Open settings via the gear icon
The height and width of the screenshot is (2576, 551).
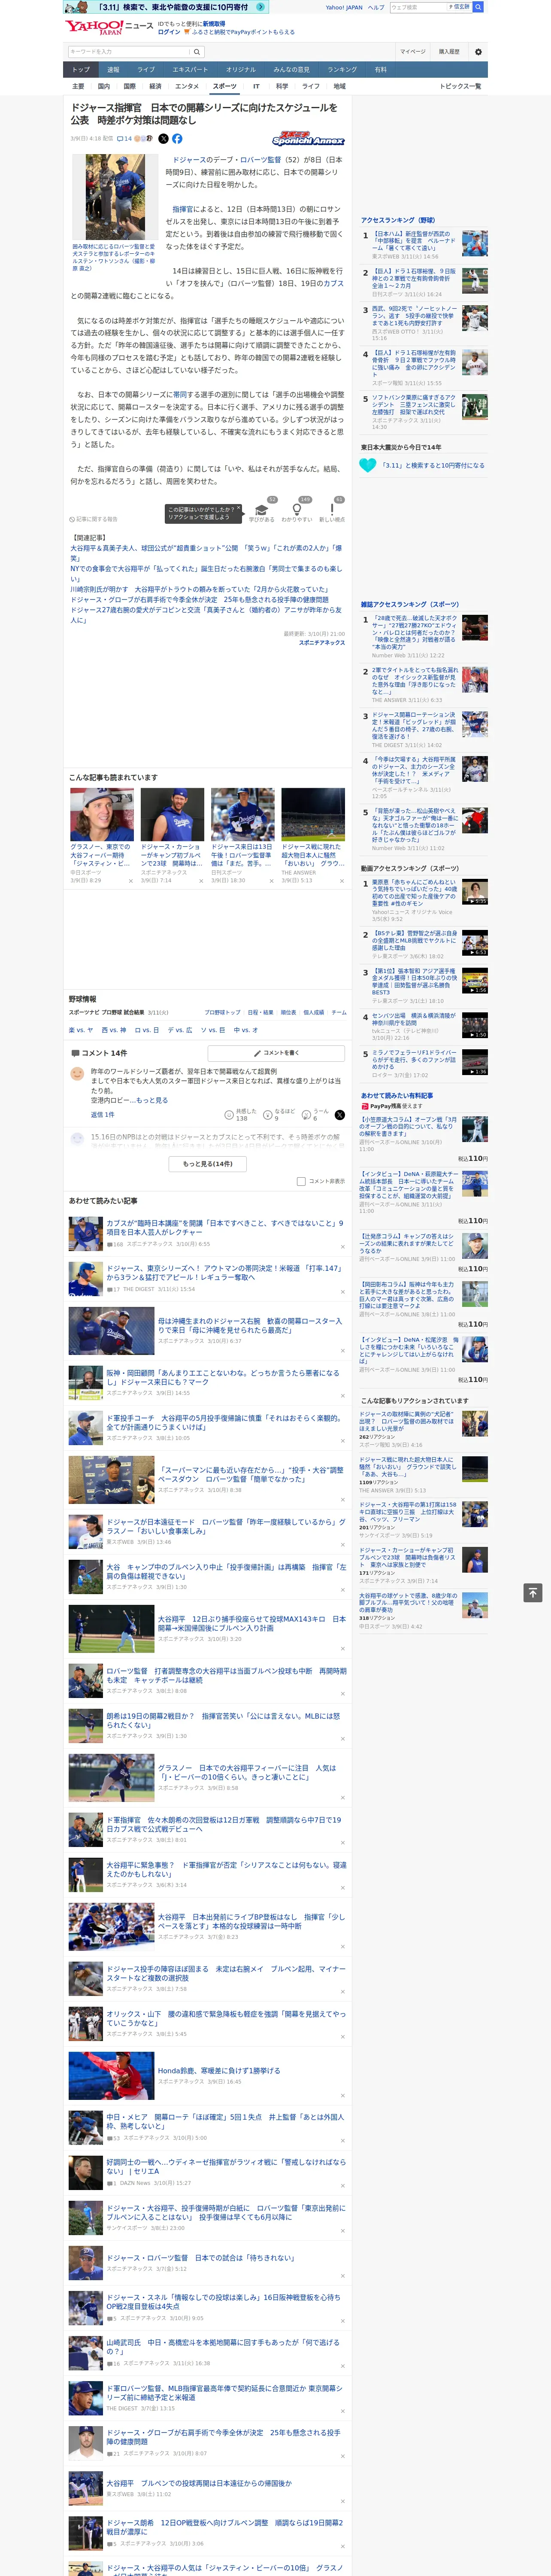coord(477,51)
